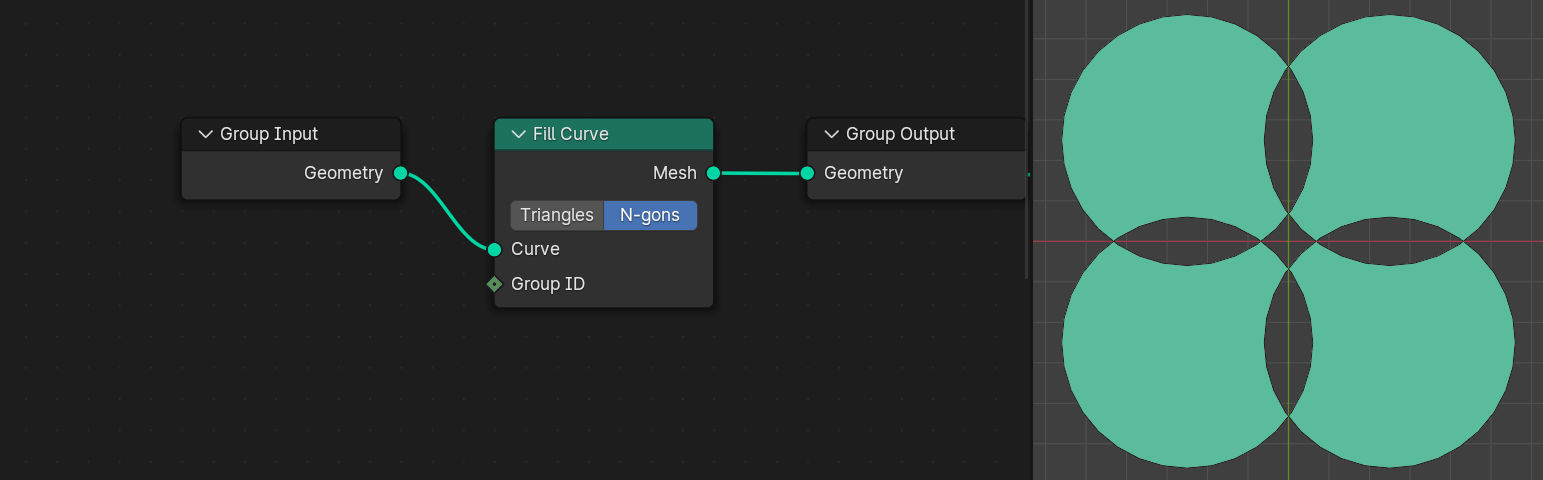Collapse the Group Input node using its chevron

(x=206, y=134)
